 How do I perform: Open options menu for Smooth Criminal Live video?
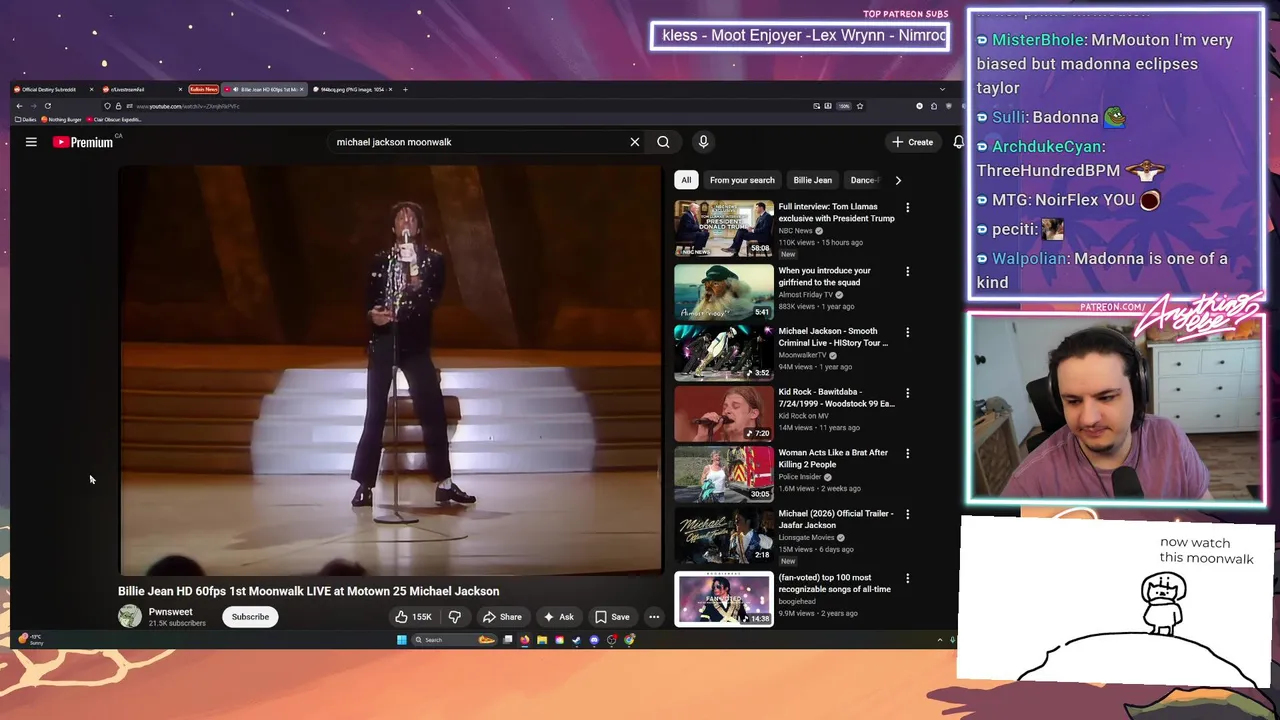907,332
